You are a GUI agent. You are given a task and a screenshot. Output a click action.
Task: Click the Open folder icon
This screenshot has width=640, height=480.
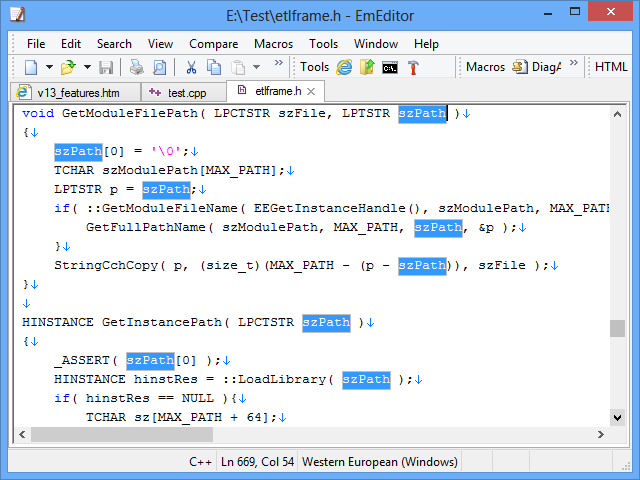click(68, 67)
